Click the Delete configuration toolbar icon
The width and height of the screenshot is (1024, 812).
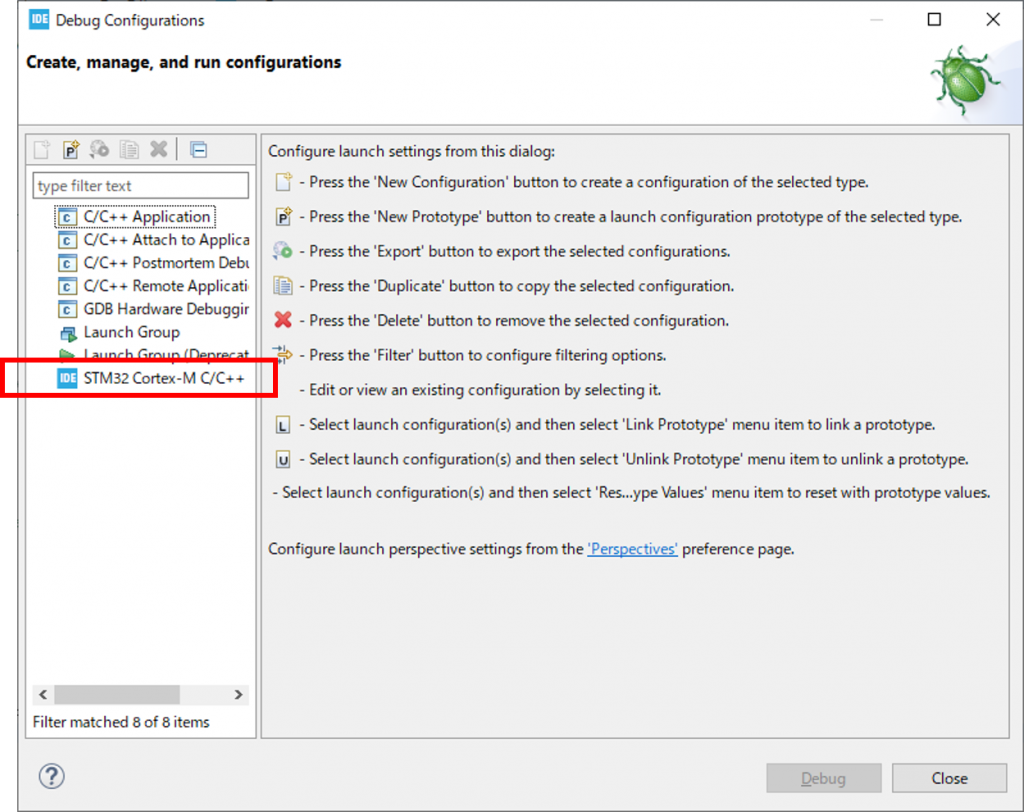pyautogui.click(x=158, y=150)
